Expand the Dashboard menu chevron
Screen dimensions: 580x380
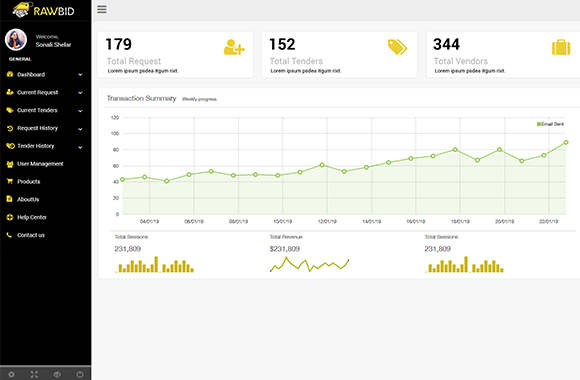[x=80, y=75]
